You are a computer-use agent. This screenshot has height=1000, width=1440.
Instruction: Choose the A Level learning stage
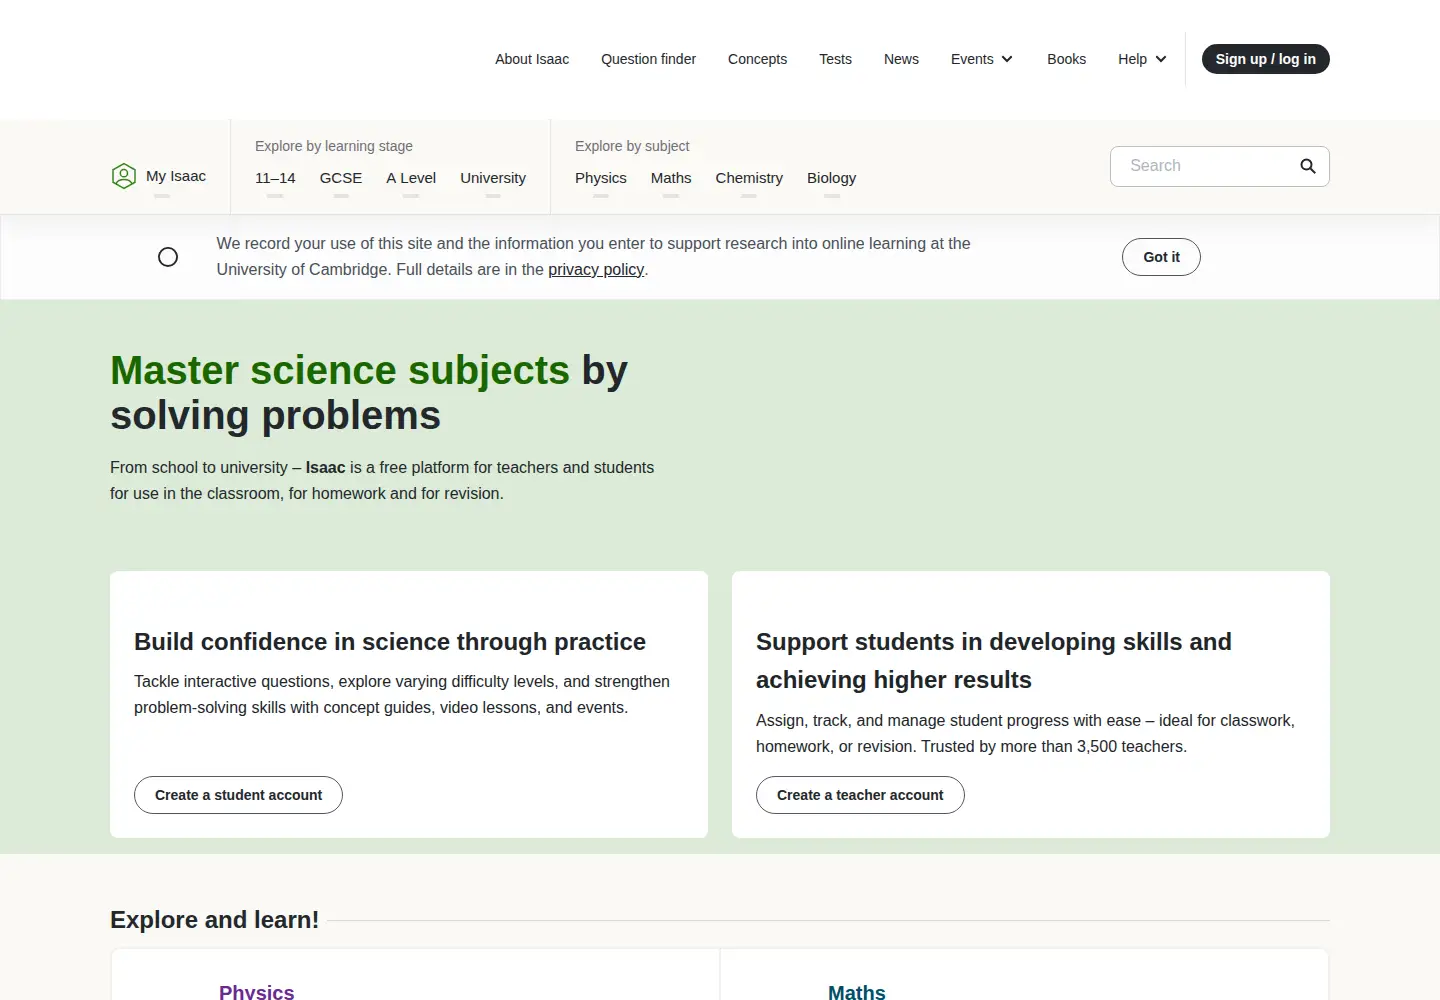click(411, 178)
